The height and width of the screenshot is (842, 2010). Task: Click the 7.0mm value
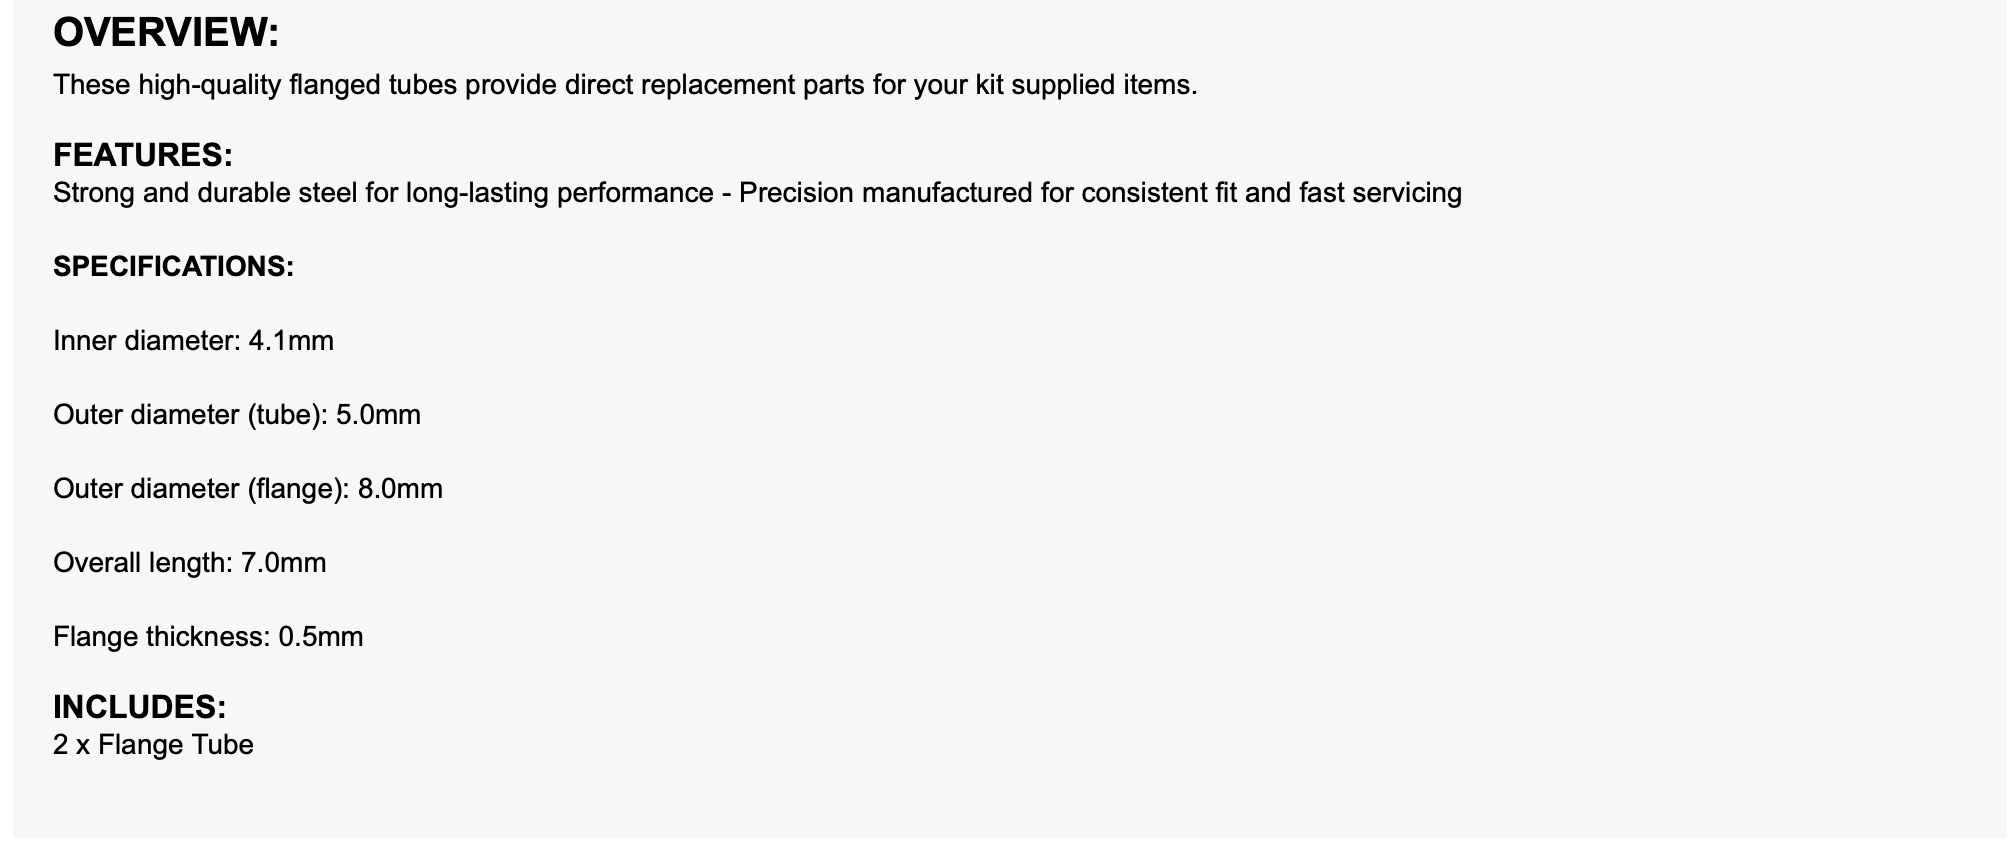pos(284,563)
